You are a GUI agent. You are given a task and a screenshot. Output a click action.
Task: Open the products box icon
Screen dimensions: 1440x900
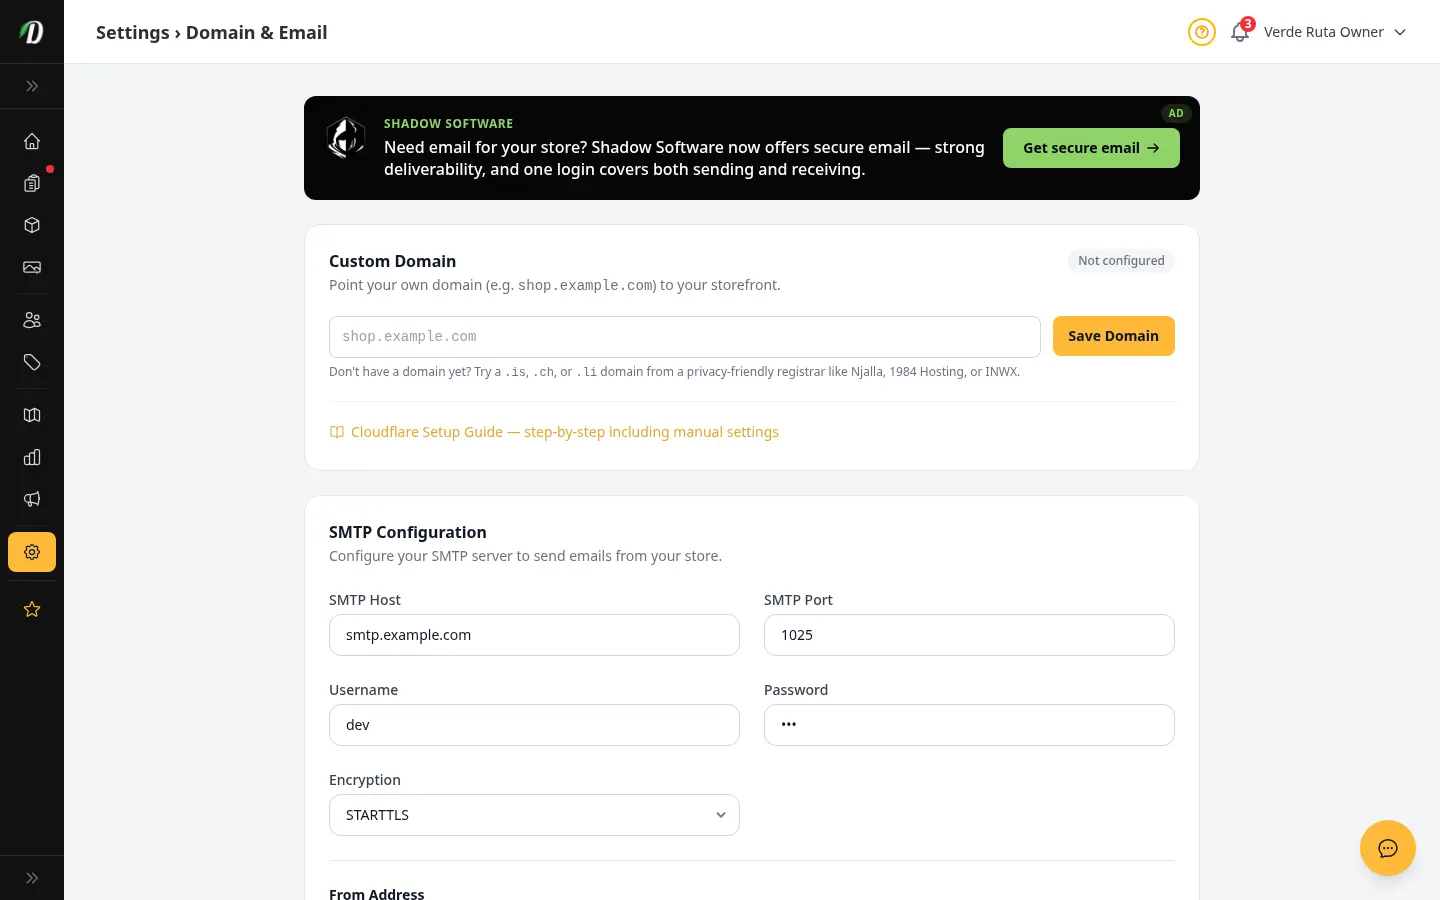[x=32, y=225]
